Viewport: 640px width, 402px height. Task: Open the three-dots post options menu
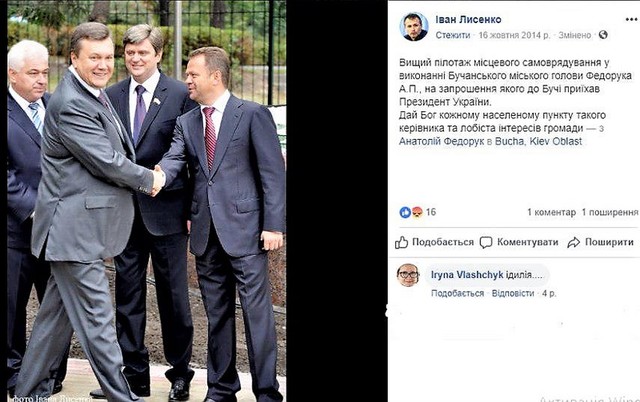tap(631, 20)
